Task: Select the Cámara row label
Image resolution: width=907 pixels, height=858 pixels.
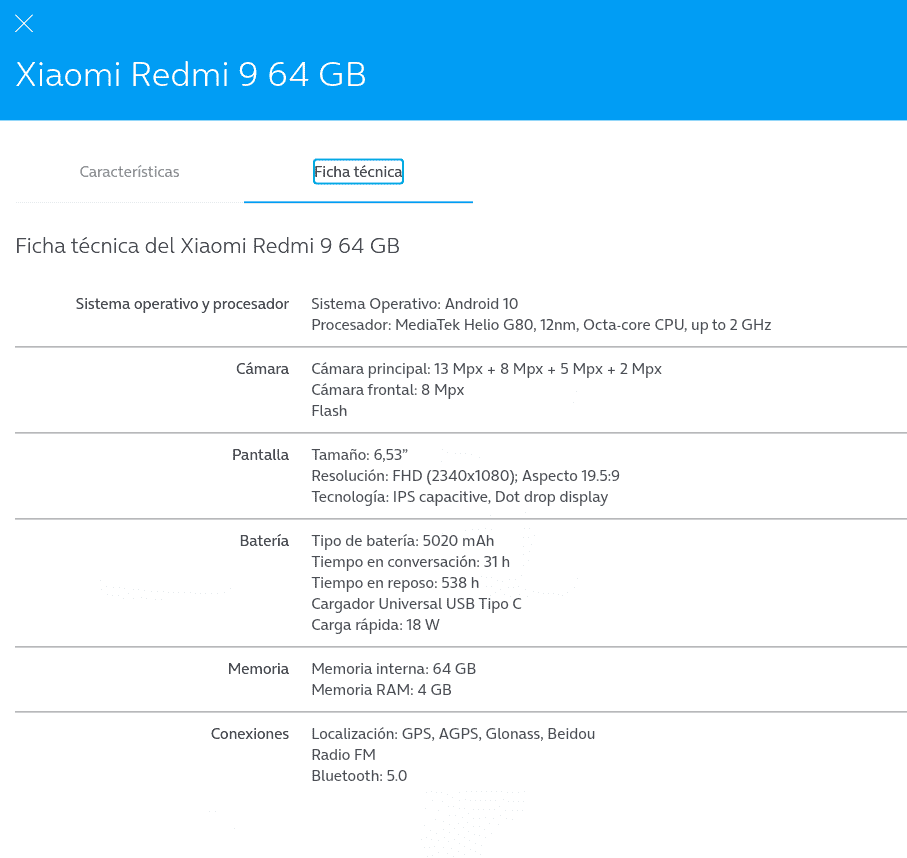Action: click(262, 369)
